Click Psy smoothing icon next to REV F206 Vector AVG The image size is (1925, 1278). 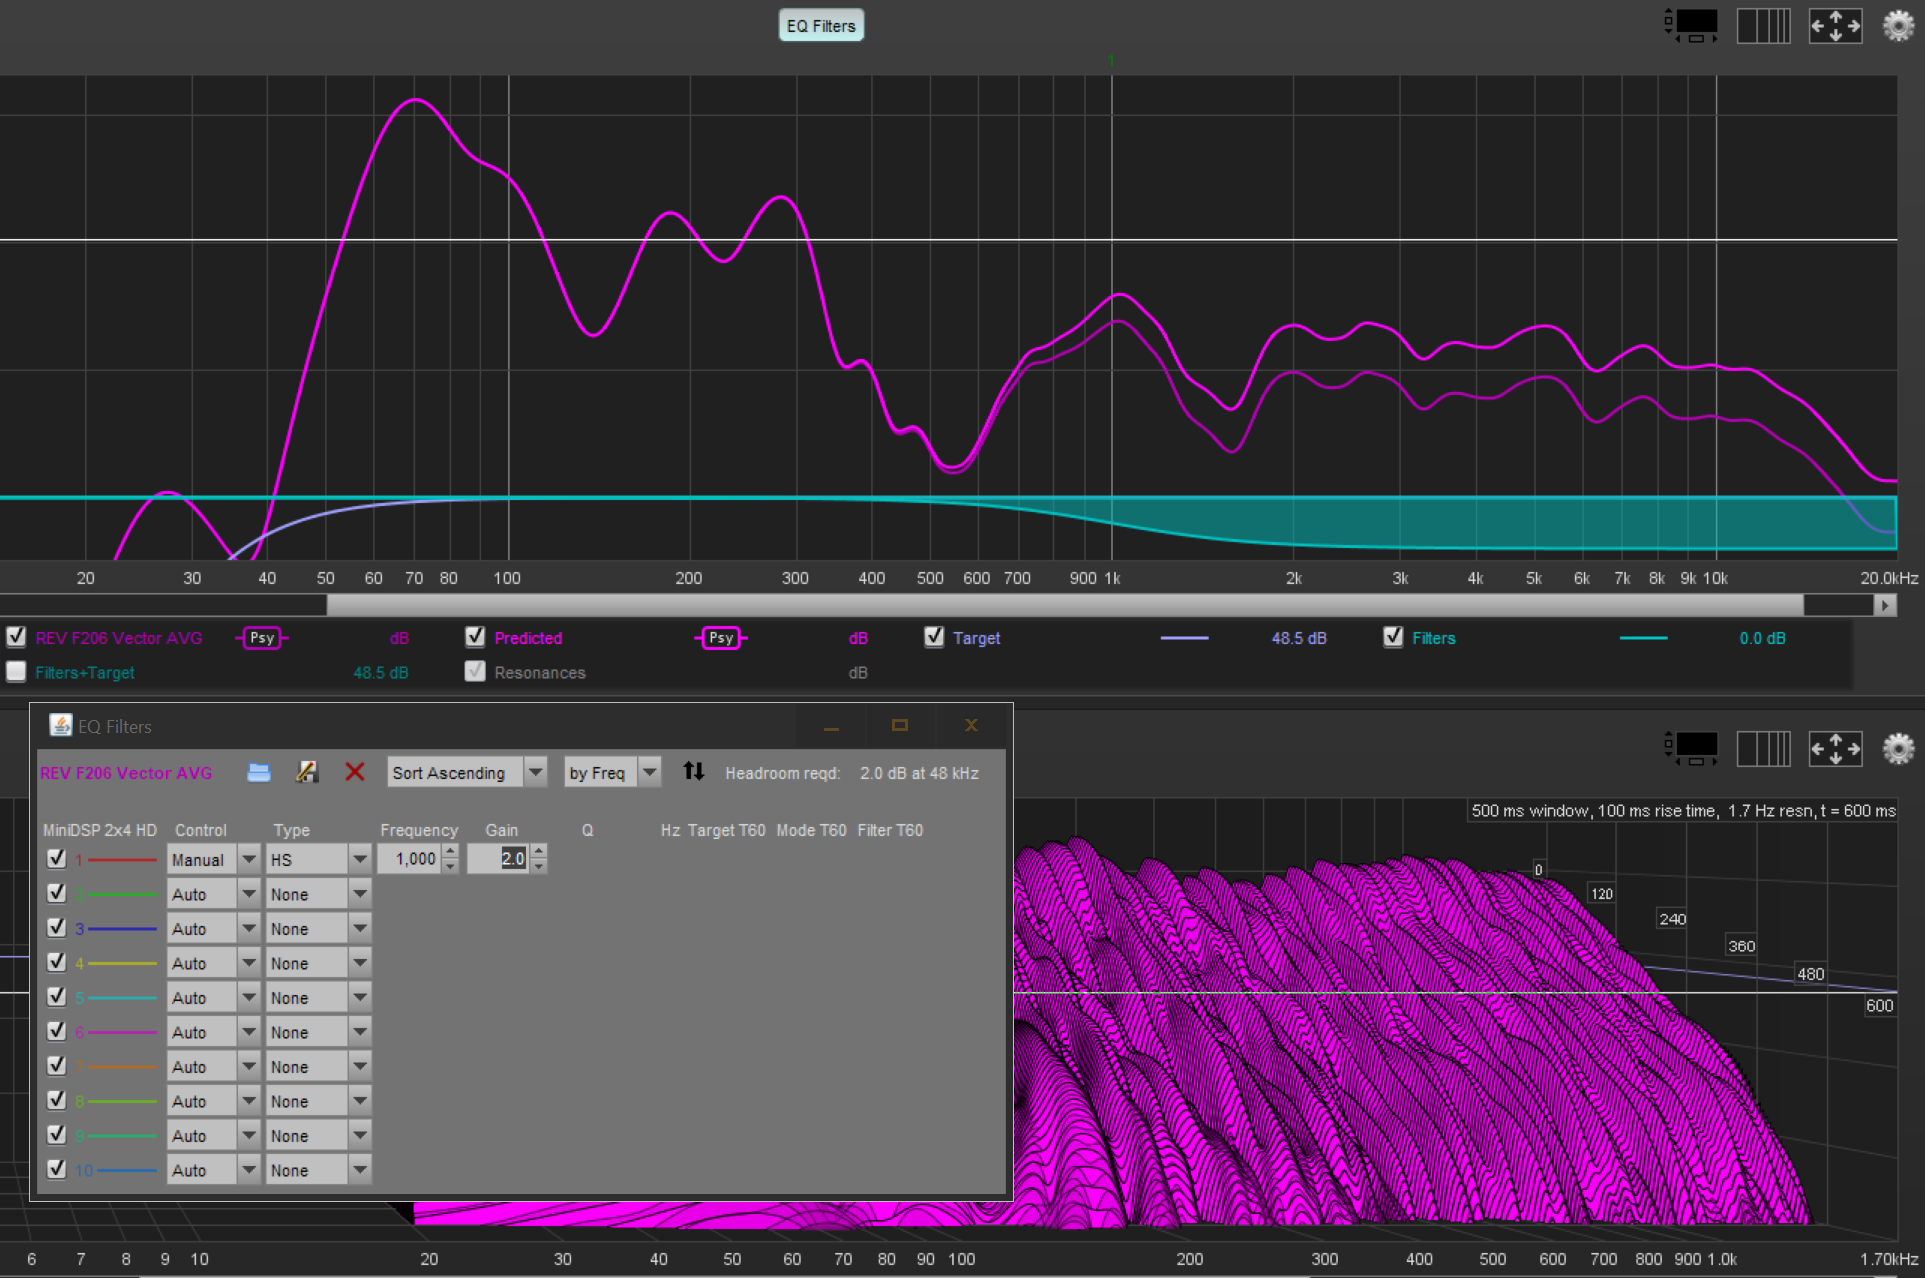(262, 638)
